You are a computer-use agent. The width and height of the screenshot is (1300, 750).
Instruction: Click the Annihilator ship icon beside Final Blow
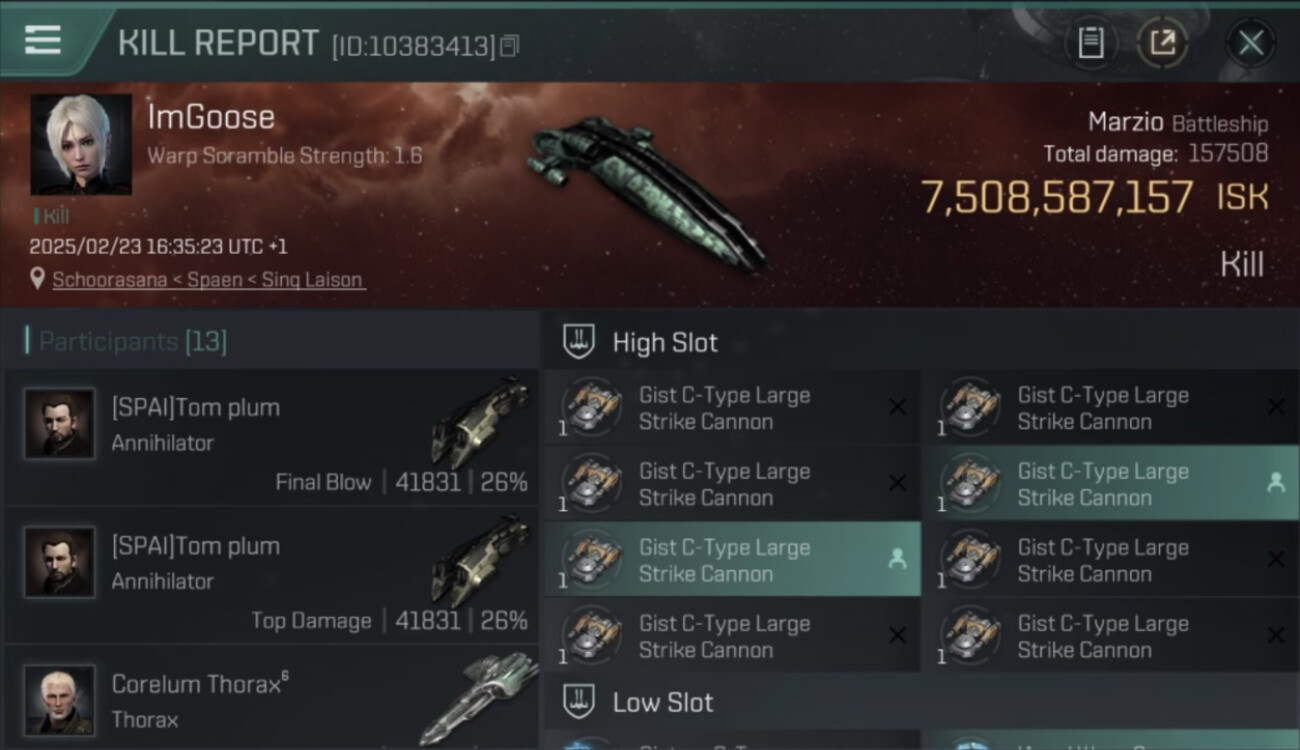pyautogui.click(x=481, y=421)
